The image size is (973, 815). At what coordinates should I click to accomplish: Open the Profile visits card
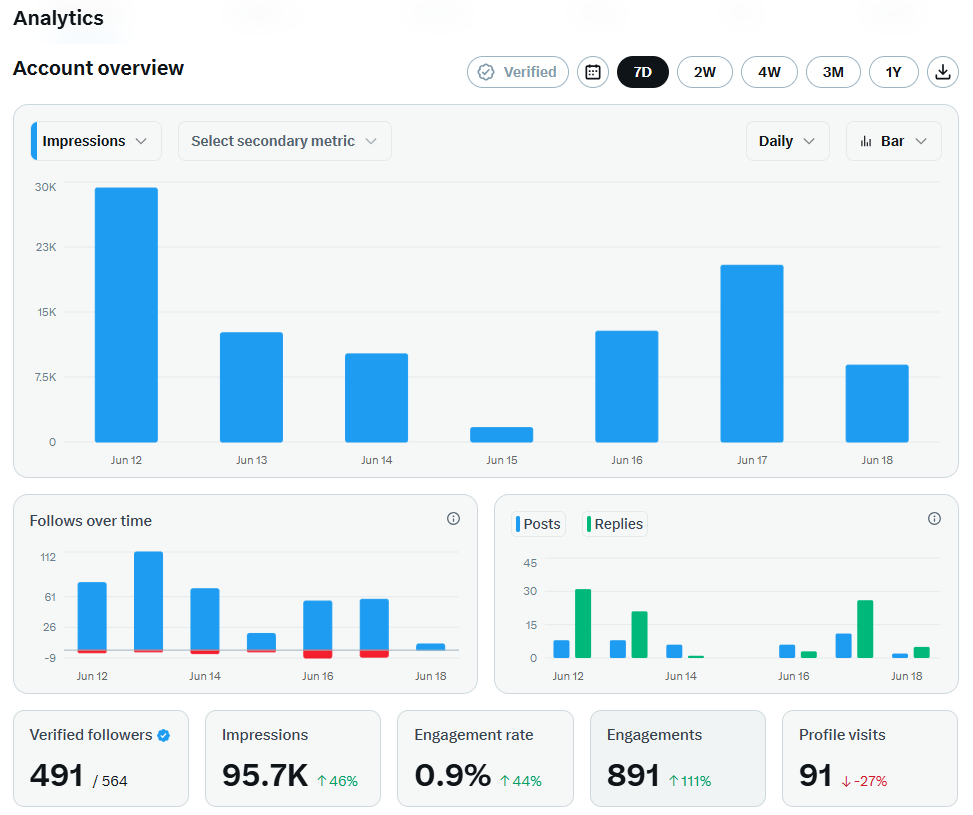(x=870, y=759)
